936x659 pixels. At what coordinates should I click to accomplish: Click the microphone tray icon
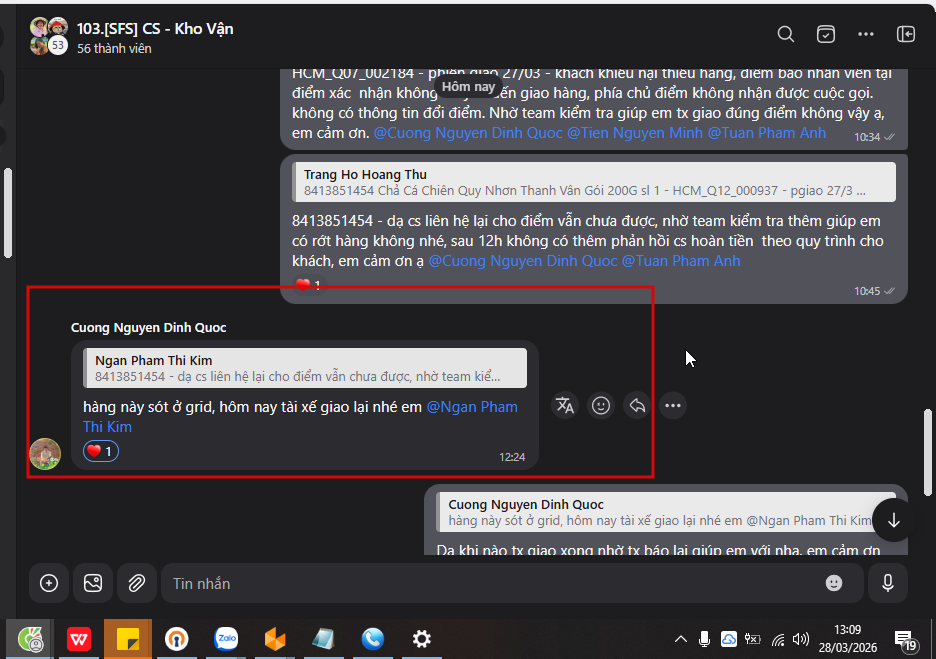(704, 639)
